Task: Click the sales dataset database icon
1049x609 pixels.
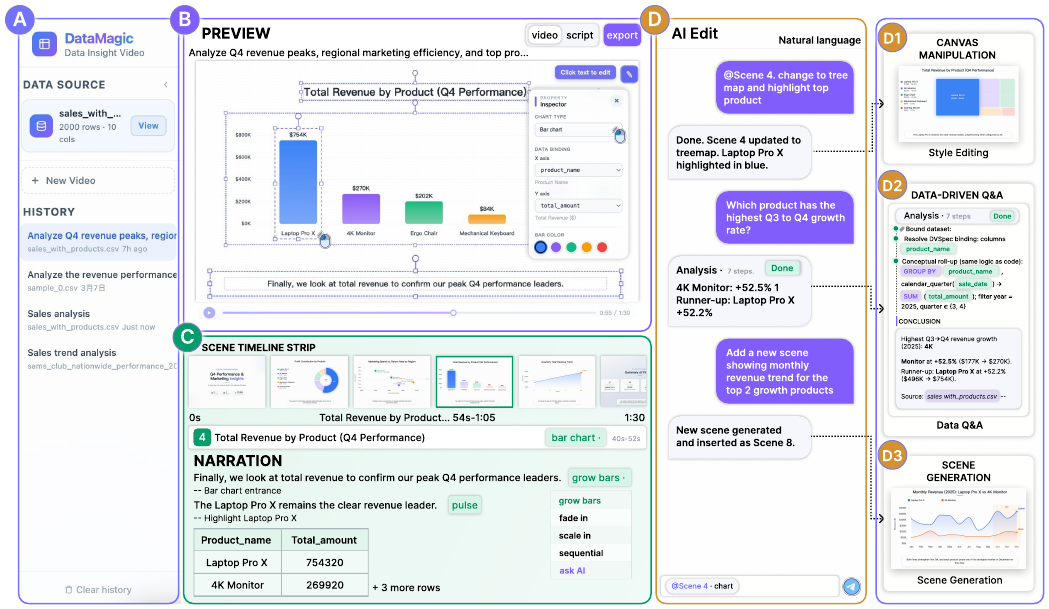Action: coord(41,126)
